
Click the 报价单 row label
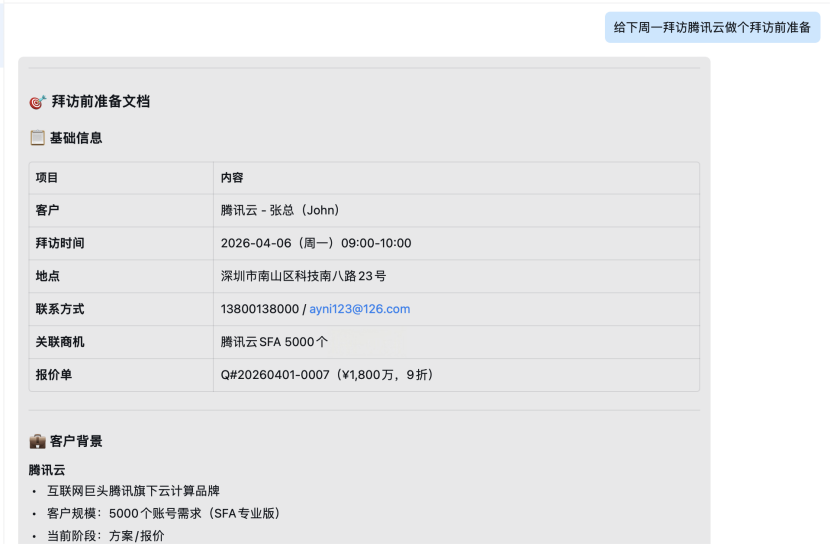54,375
